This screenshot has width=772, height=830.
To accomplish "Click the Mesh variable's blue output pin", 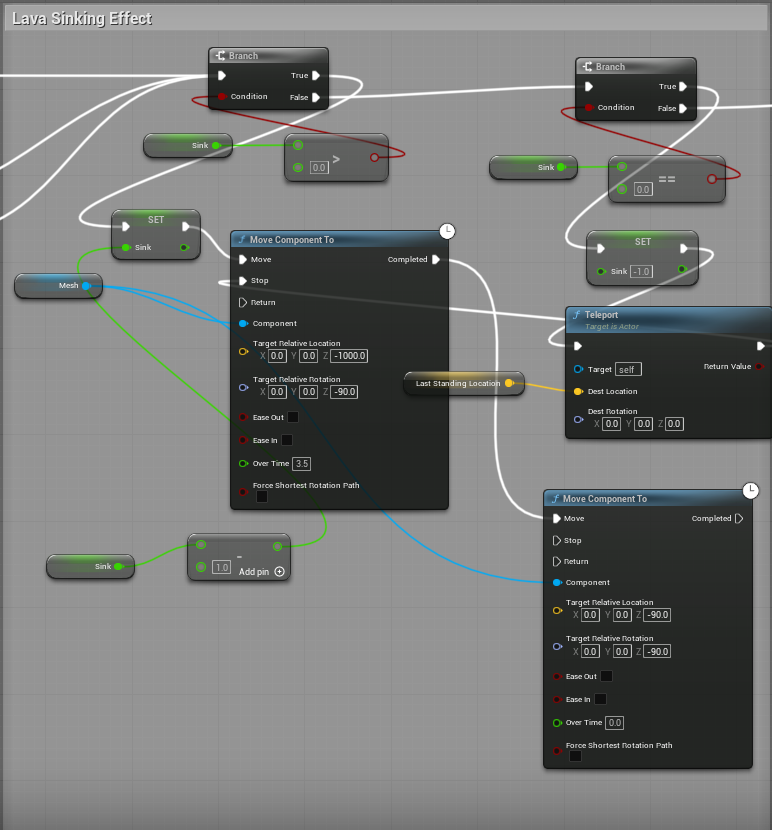I will tap(86, 286).
